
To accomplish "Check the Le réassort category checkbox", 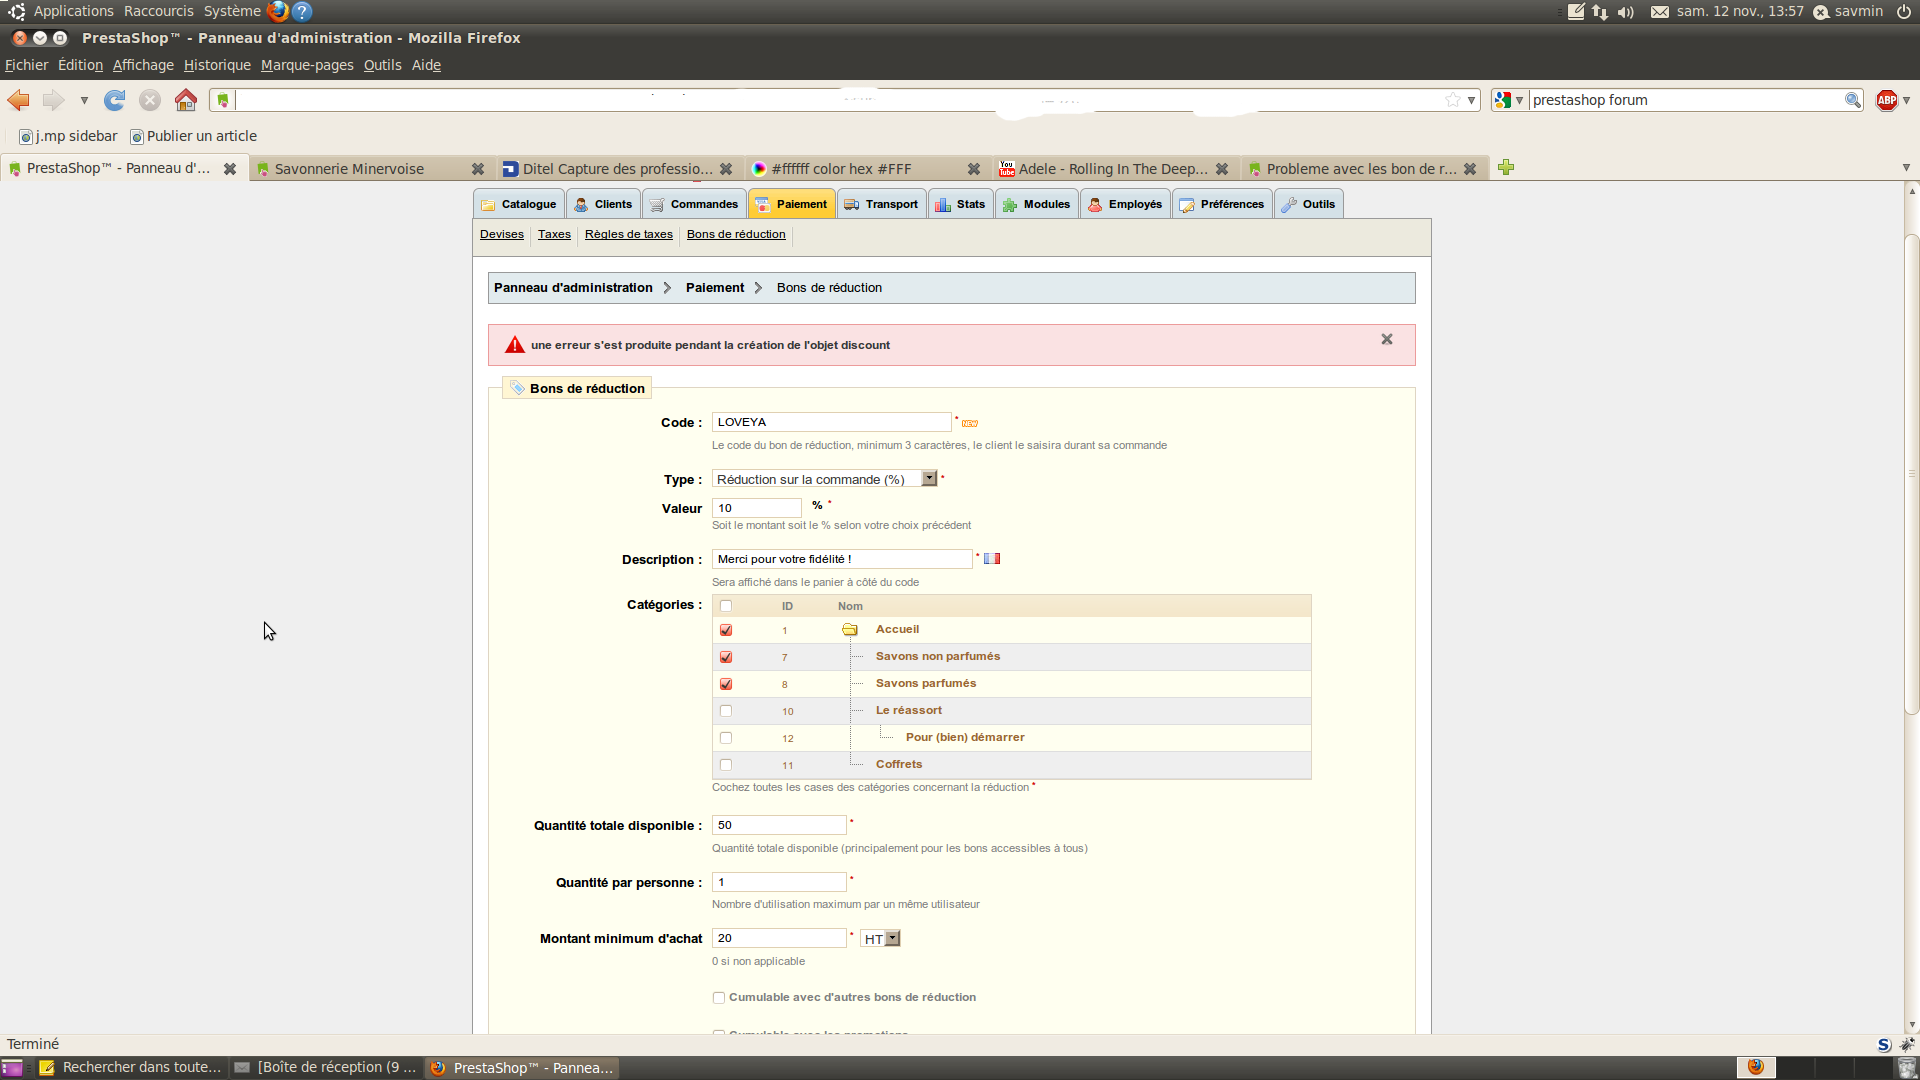I will click(x=726, y=711).
